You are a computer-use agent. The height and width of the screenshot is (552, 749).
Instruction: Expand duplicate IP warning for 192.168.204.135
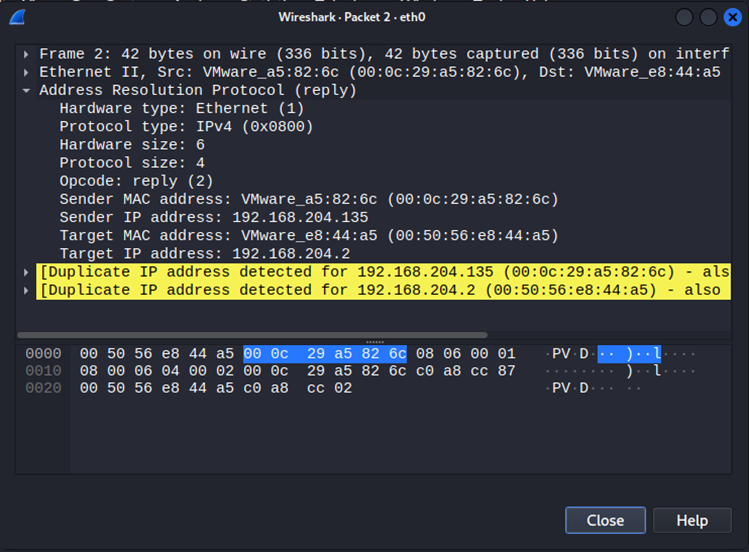(27, 272)
